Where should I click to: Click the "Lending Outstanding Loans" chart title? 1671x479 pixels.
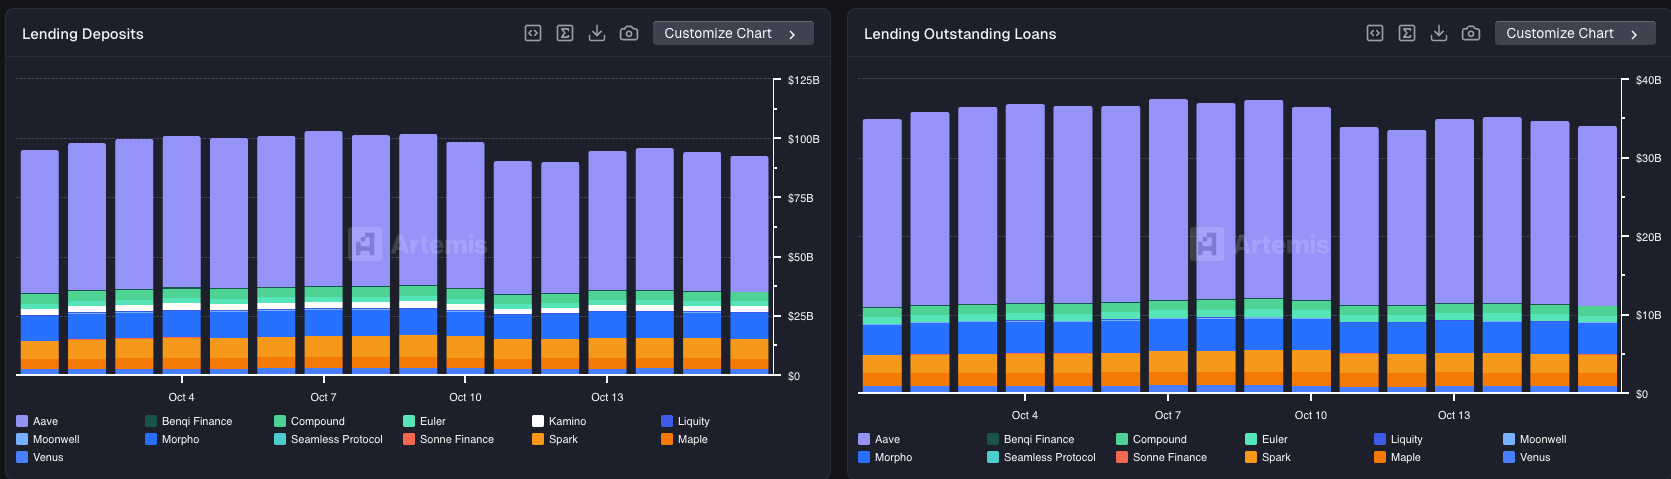[960, 34]
